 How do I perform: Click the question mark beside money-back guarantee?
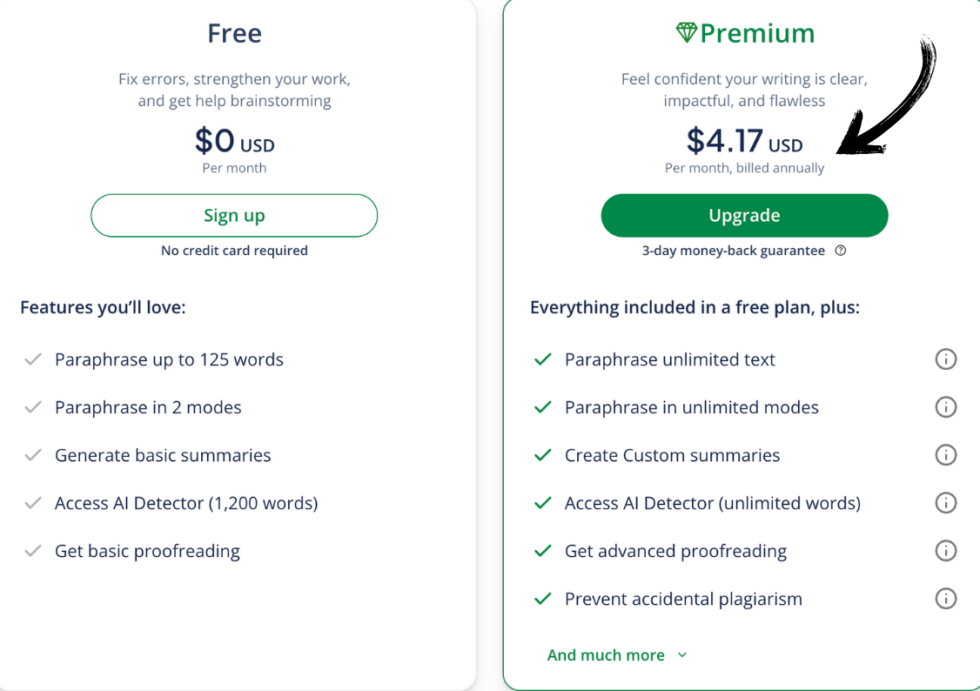click(x=840, y=251)
